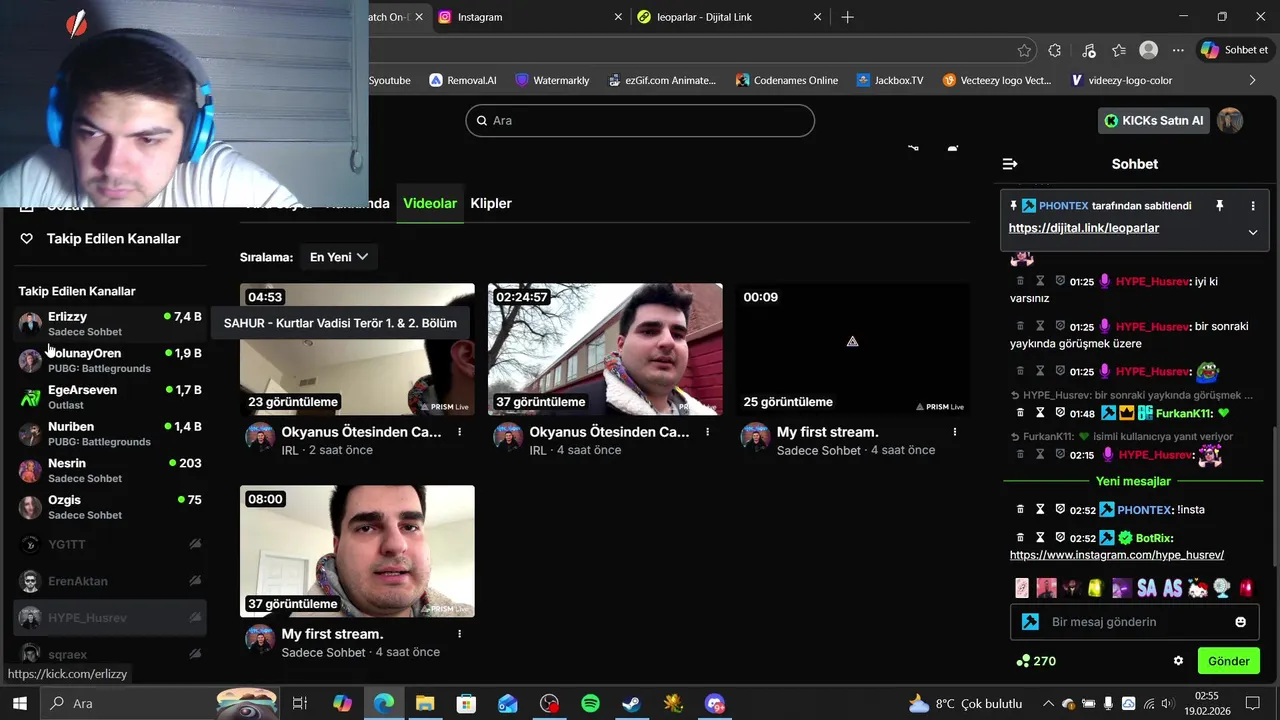The image size is (1280, 720).
Task: Open Jackbox.TV bookmark
Action: 890,80
